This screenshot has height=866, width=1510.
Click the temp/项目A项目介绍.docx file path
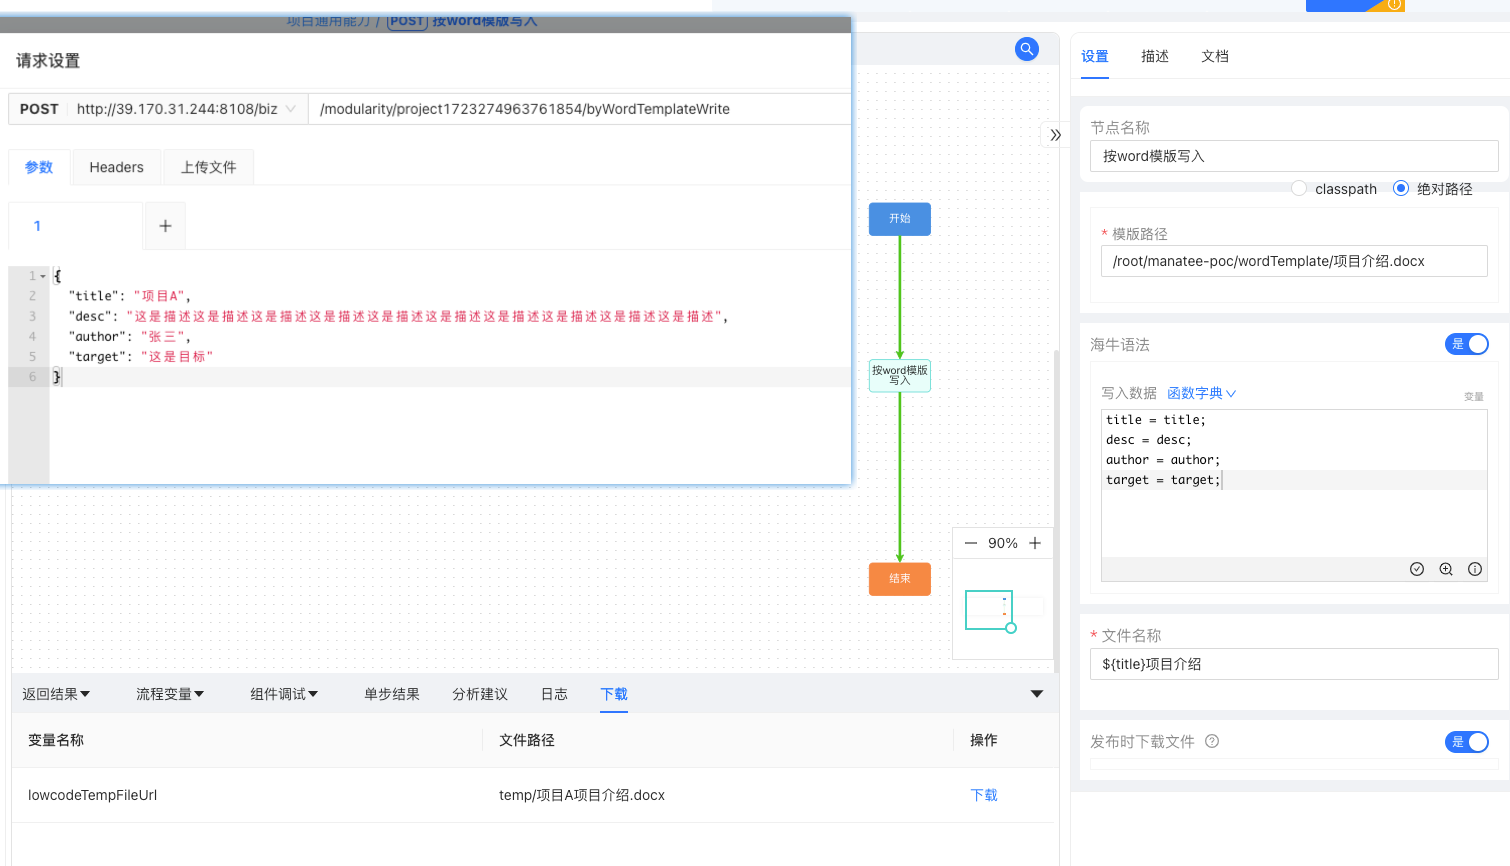[582, 795]
